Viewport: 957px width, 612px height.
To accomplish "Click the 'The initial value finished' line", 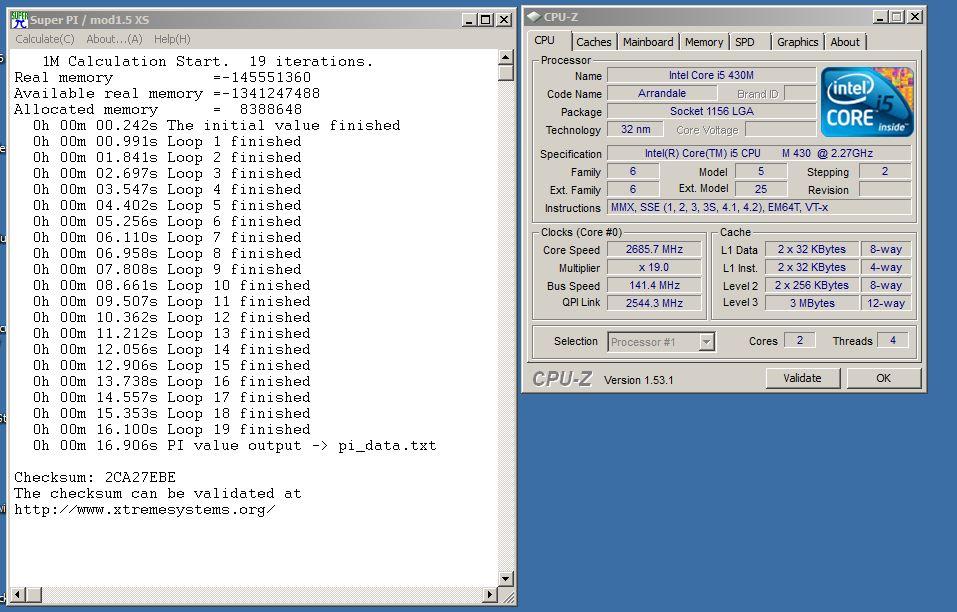I will tap(216, 126).
